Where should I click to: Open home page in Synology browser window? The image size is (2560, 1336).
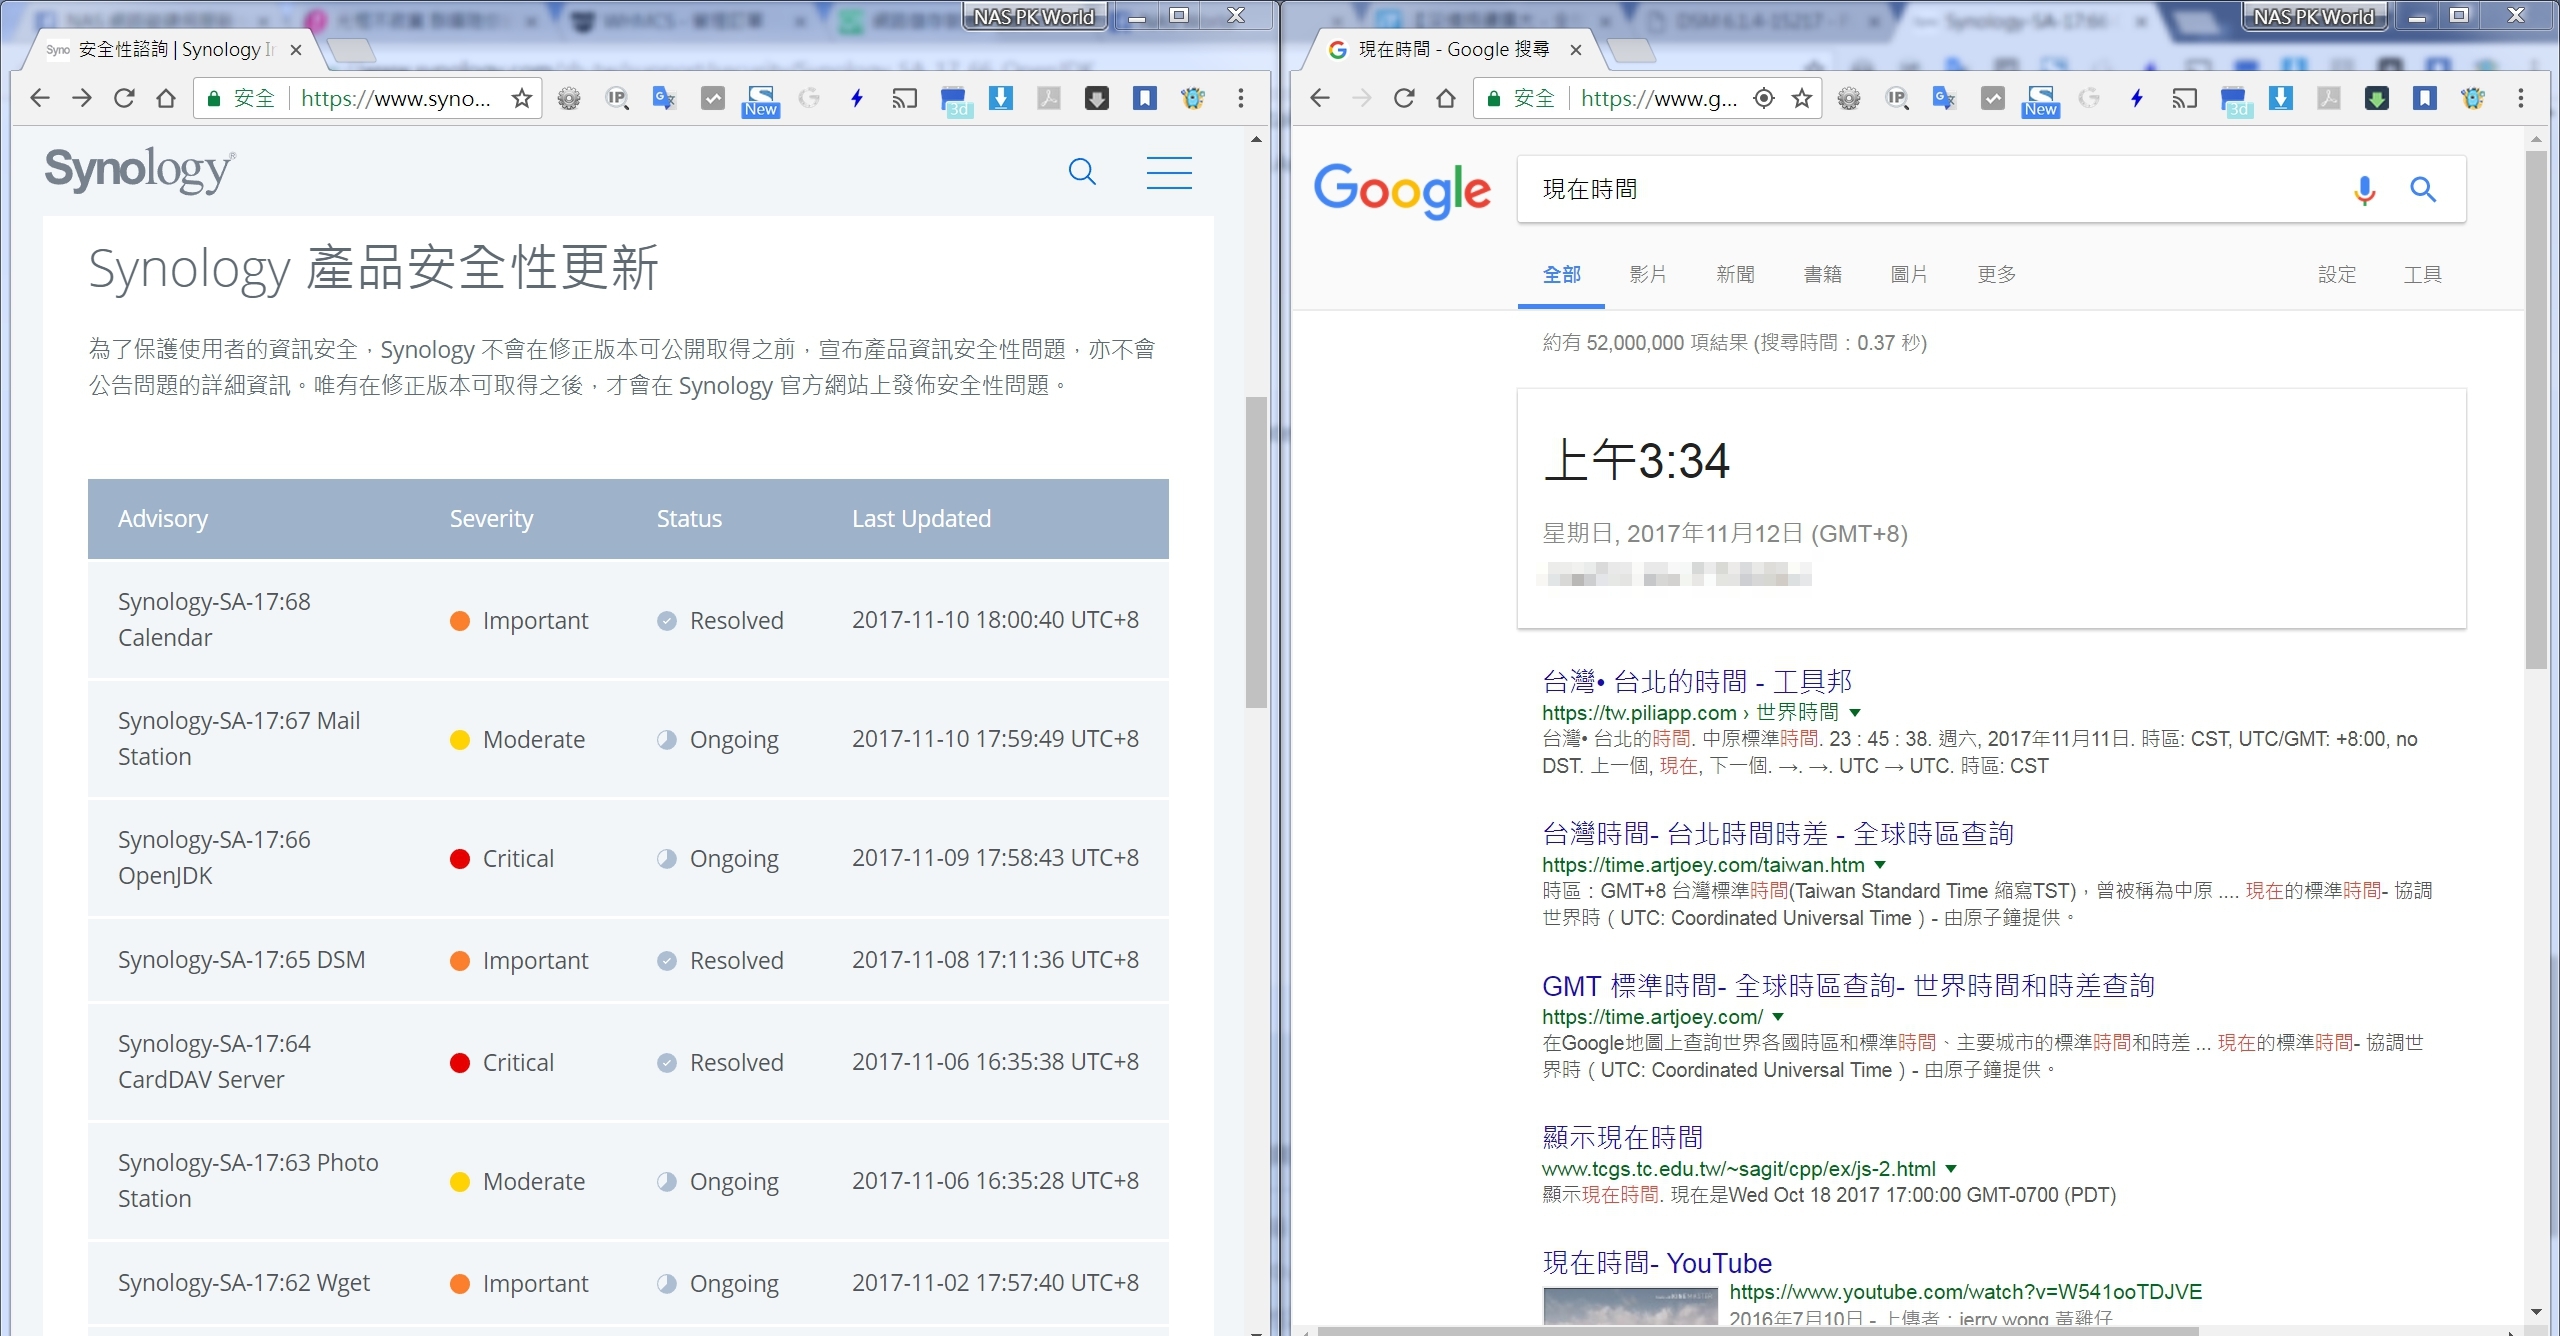coord(166,98)
